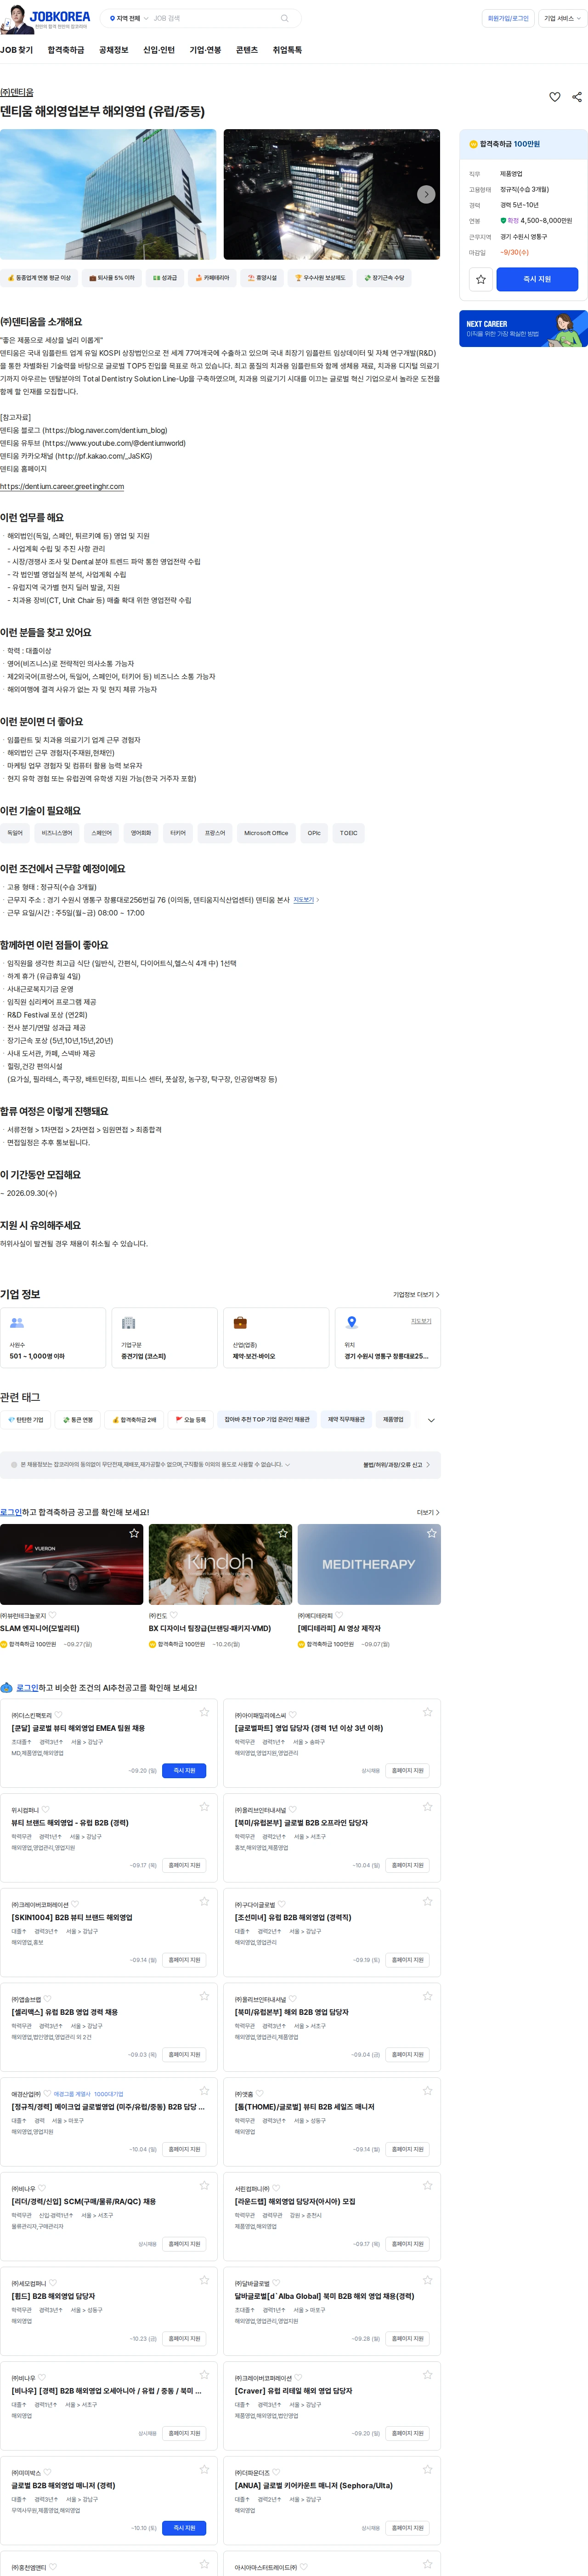Image resolution: width=588 pixels, height=2576 pixels.
Task: Open the 기업·연봉 menu
Action: click(205, 50)
